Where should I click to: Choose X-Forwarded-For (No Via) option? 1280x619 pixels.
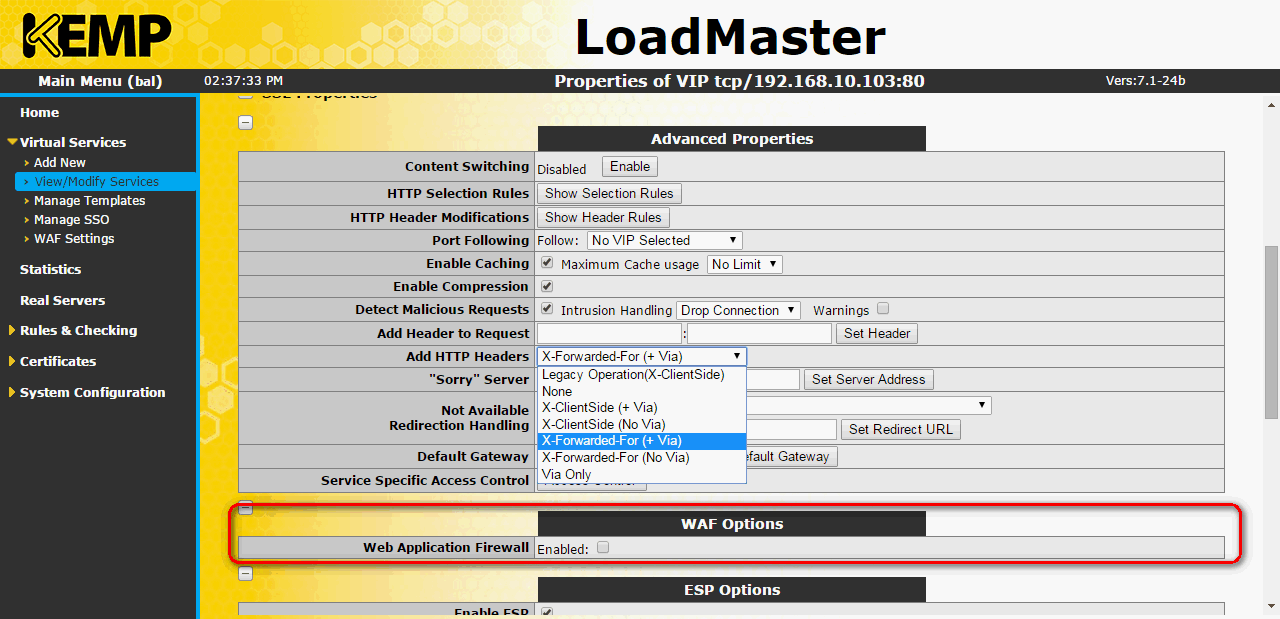pos(642,458)
